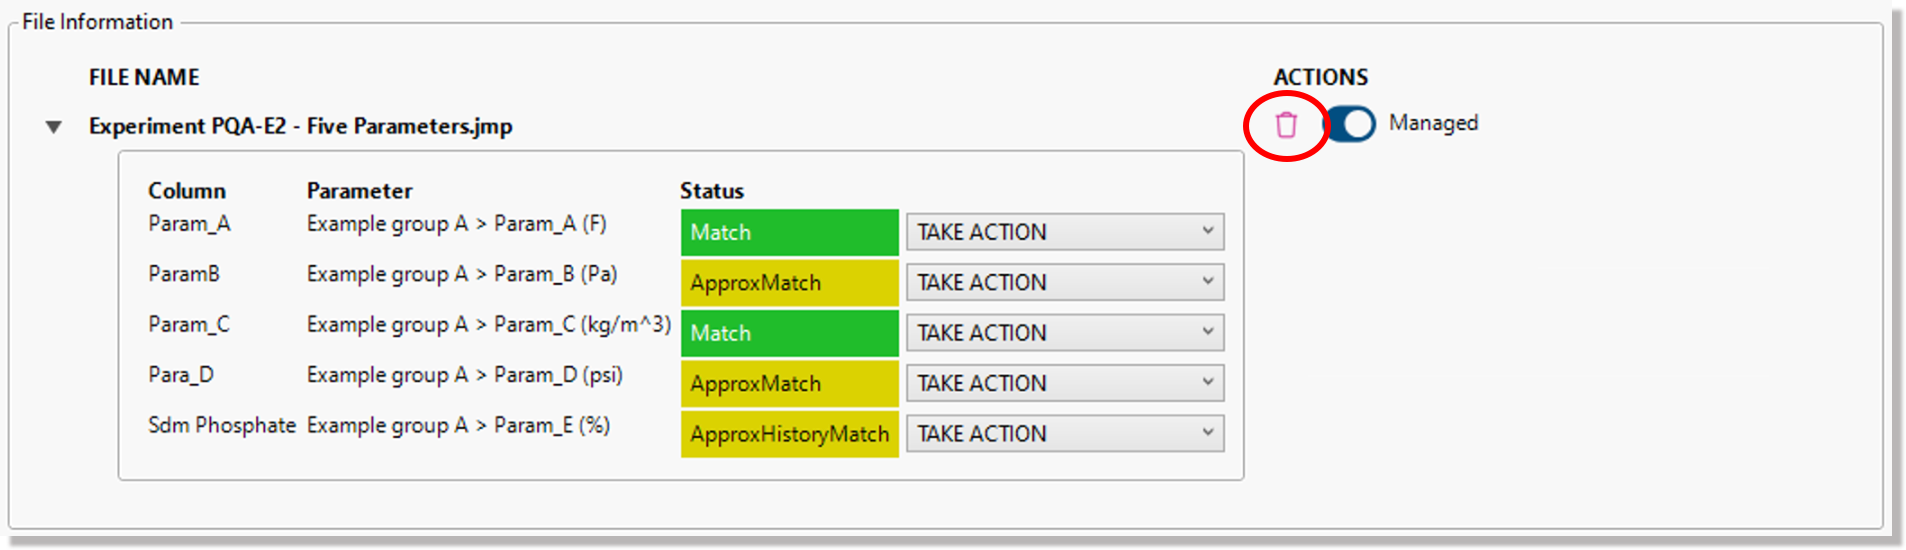Open TAKE ACTION dropdown for Param_A
The image size is (1906, 550).
pos(1064,232)
